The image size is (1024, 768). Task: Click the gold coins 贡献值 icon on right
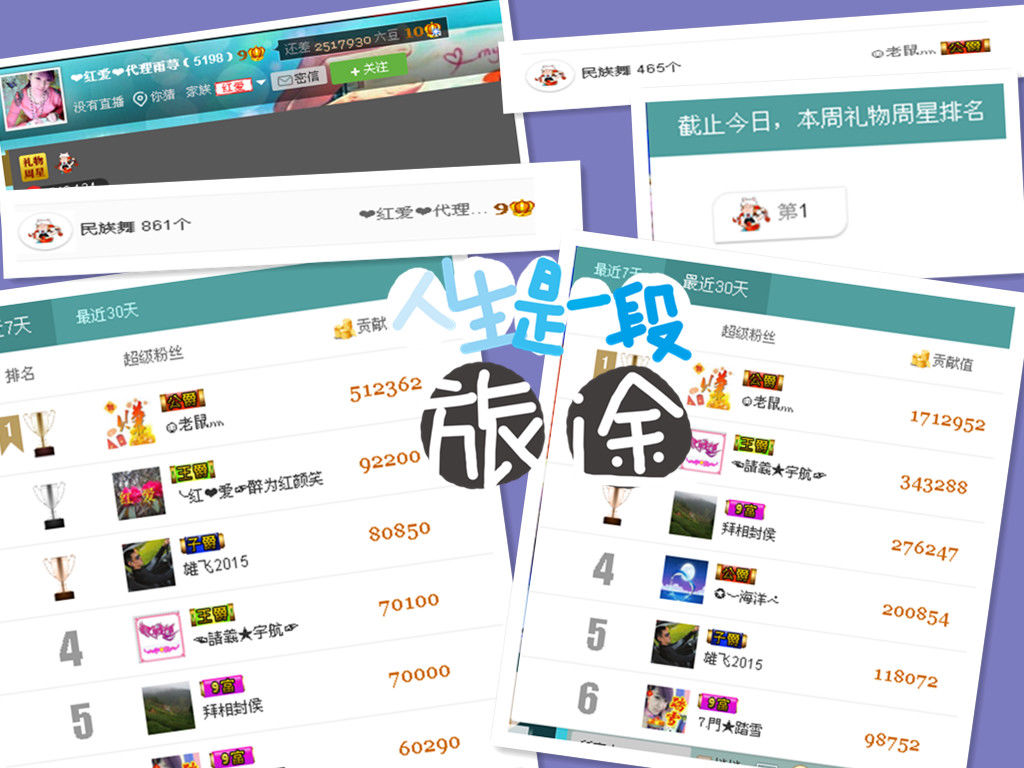(x=920, y=358)
